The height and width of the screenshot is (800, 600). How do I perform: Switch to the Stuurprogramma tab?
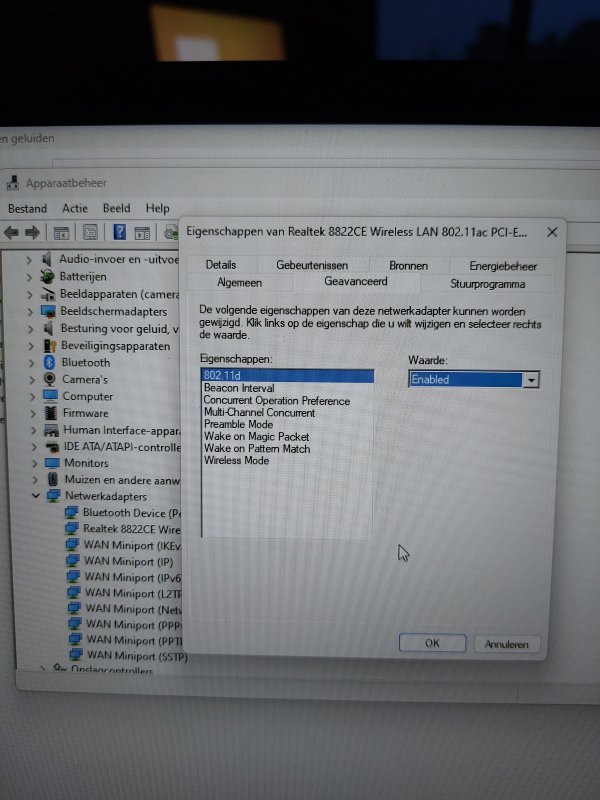pos(487,283)
